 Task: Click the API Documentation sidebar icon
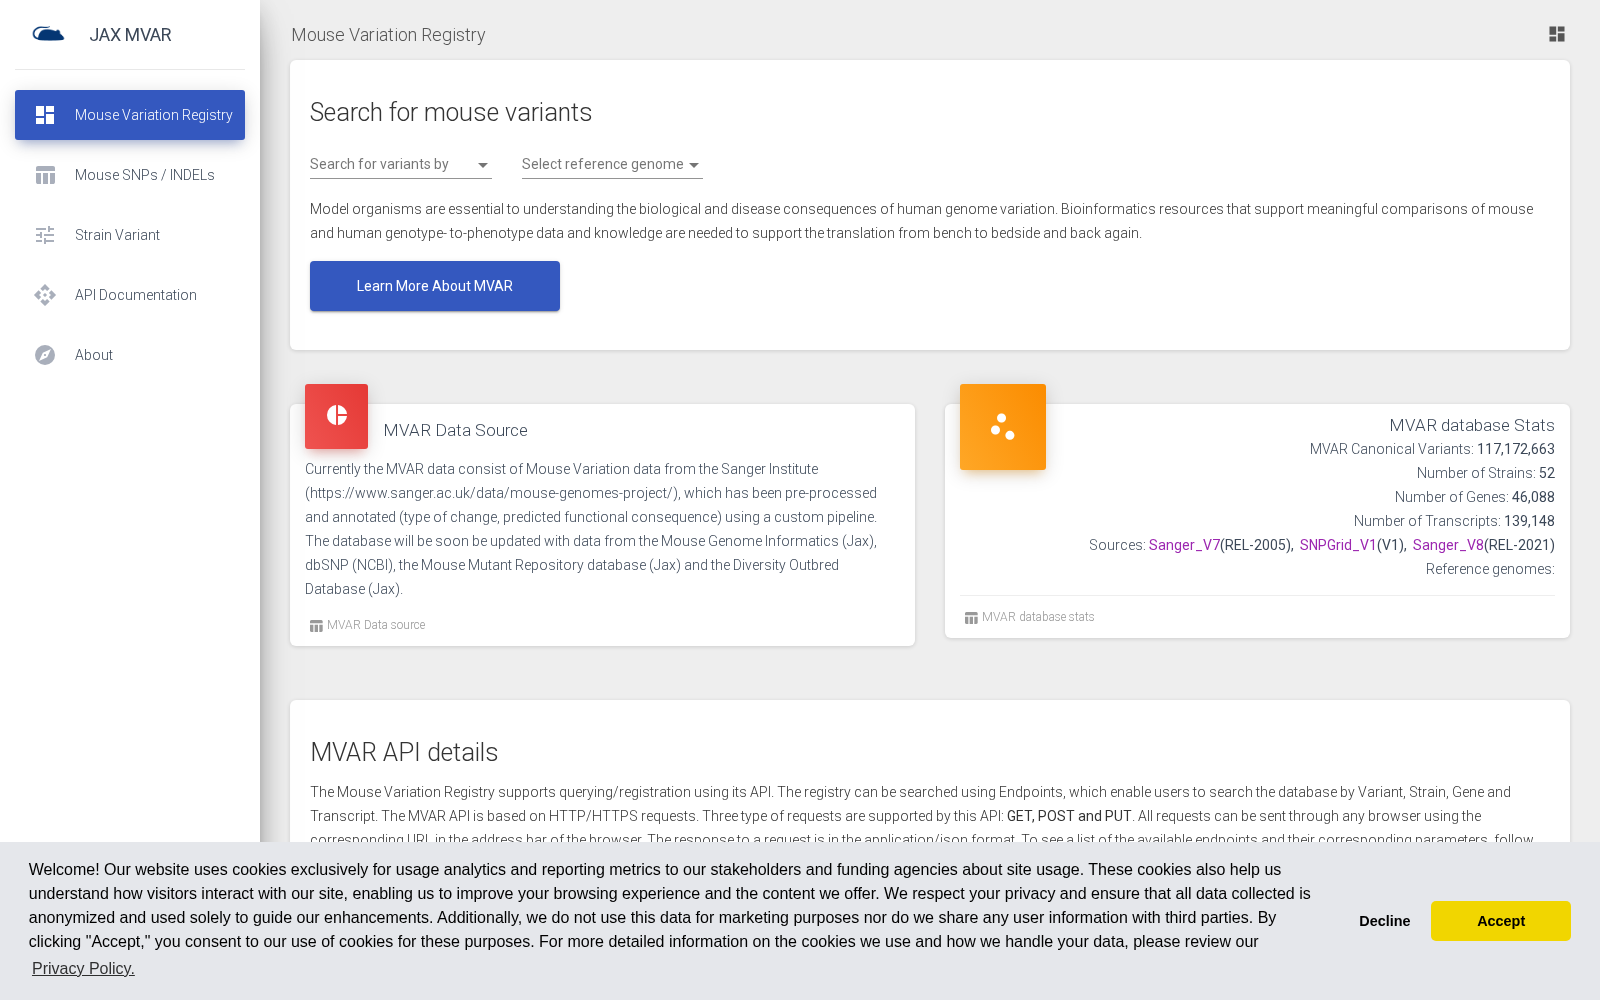tap(45, 295)
